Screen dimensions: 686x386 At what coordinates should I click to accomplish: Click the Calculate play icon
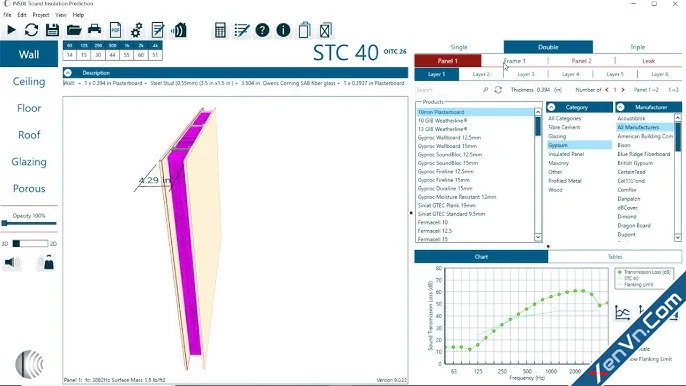(11, 30)
